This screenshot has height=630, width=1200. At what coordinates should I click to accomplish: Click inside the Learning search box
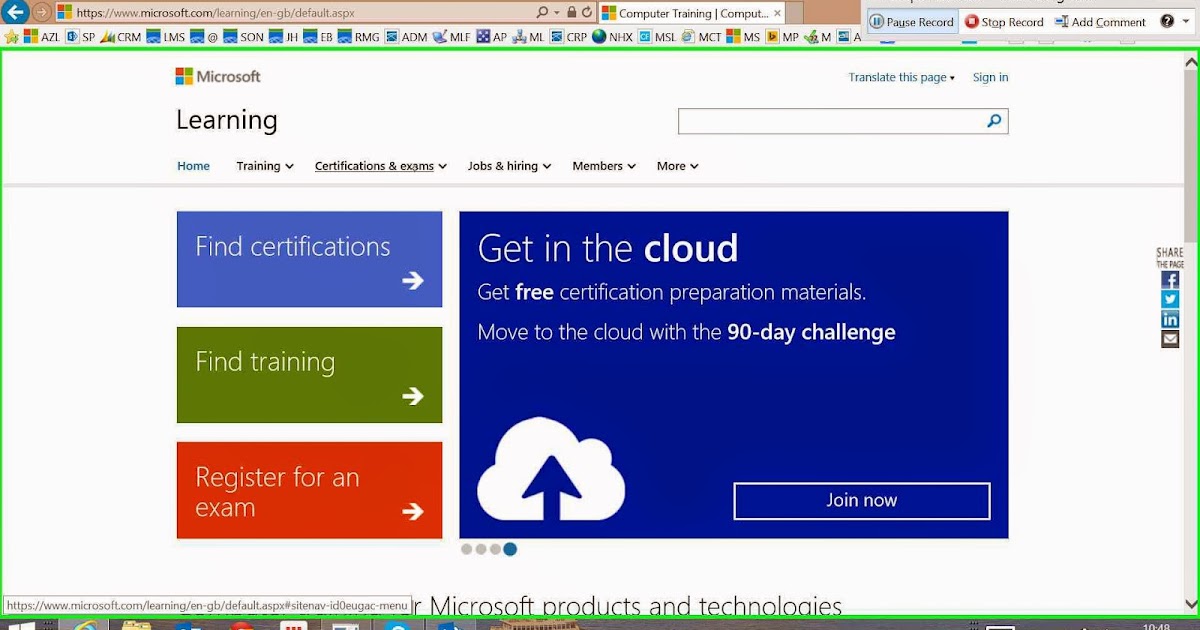[830, 120]
